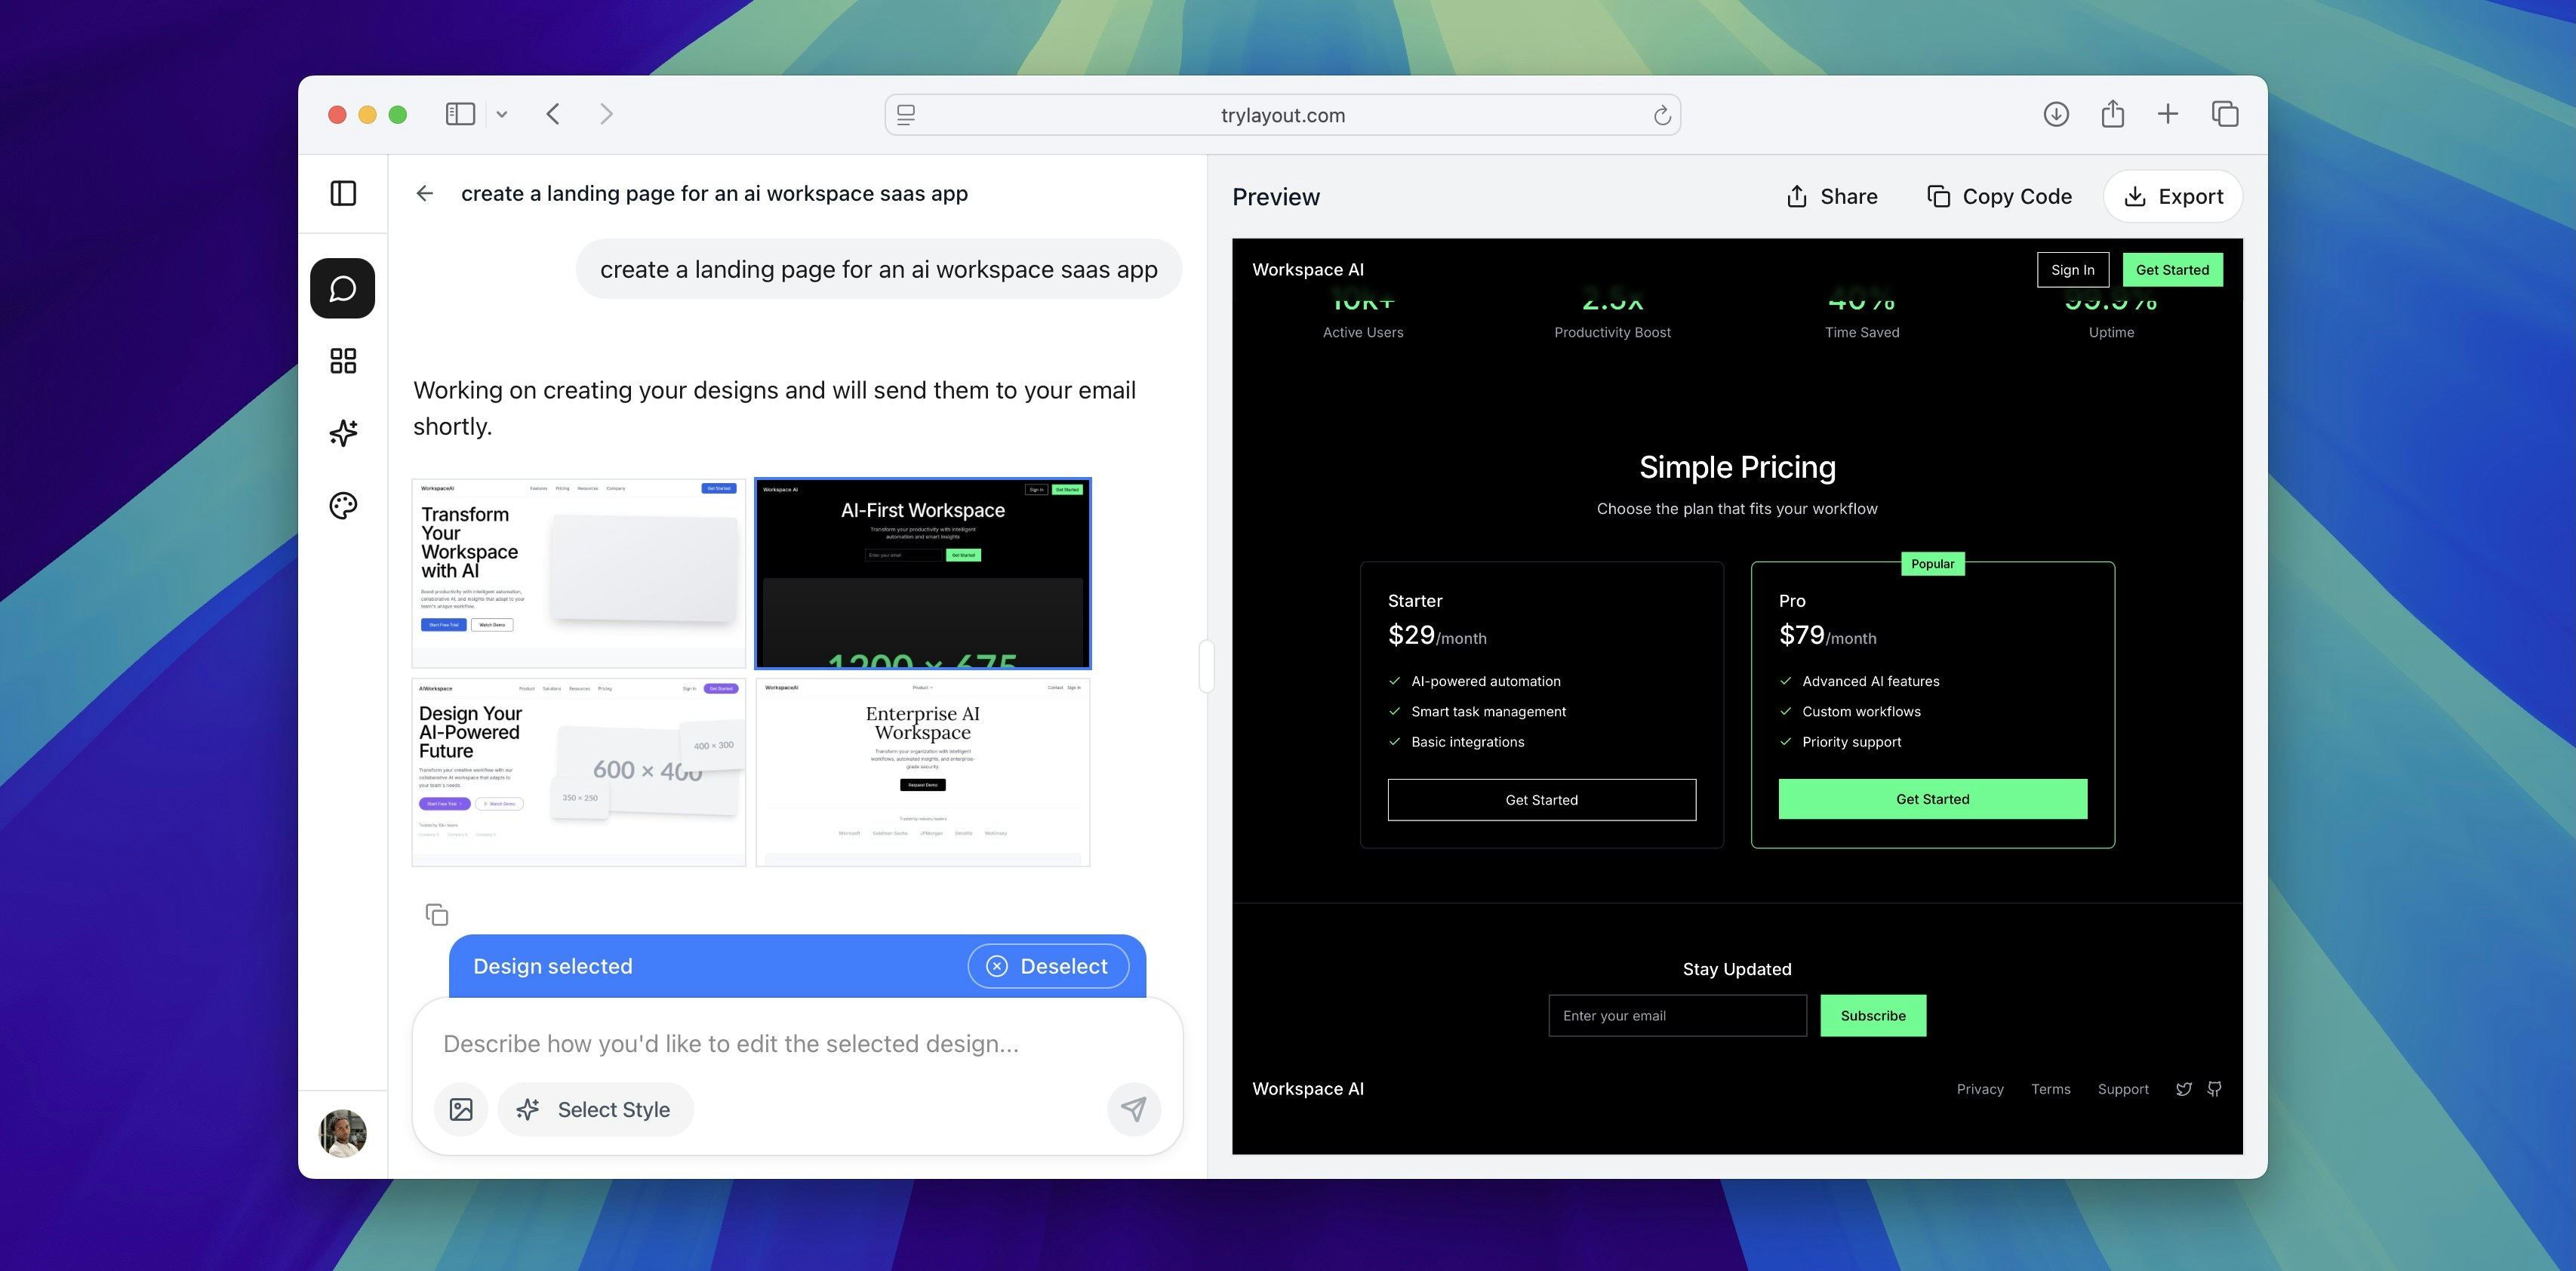Click the Export button

pos(2172,196)
